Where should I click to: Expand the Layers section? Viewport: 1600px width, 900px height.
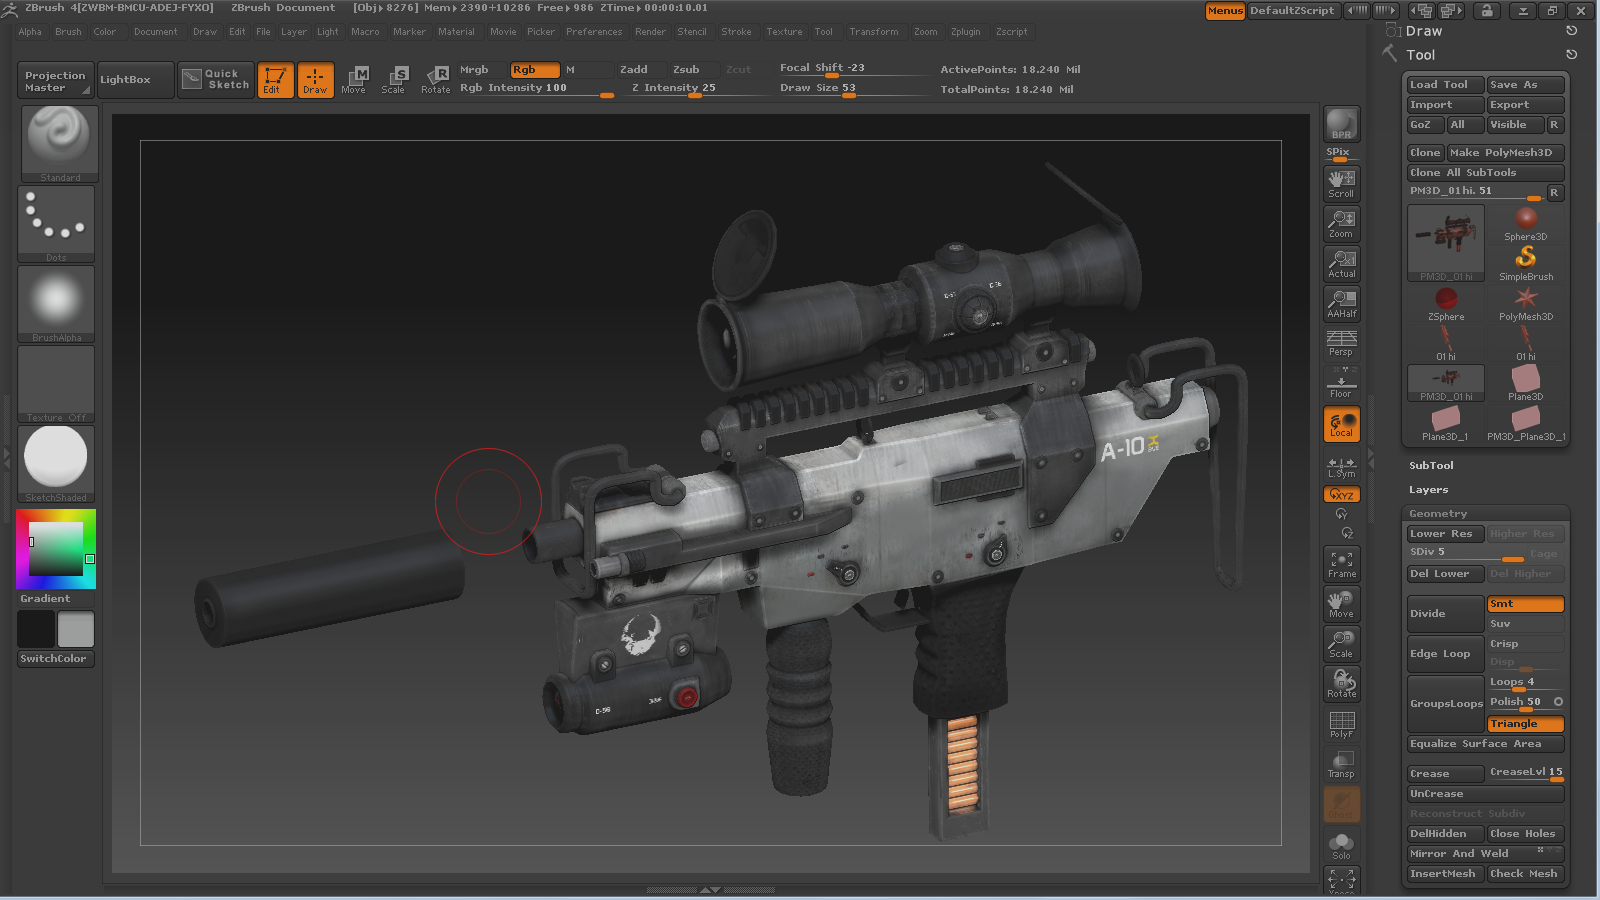click(1428, 490)
